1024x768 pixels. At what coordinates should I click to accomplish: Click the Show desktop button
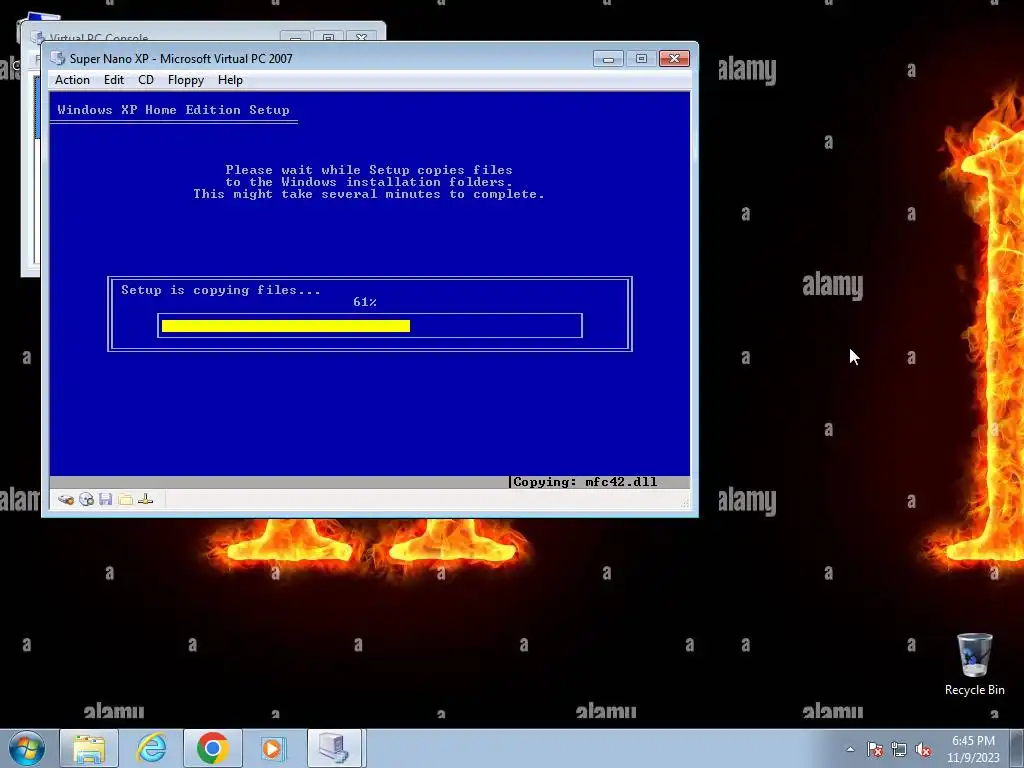(1017, 748)
